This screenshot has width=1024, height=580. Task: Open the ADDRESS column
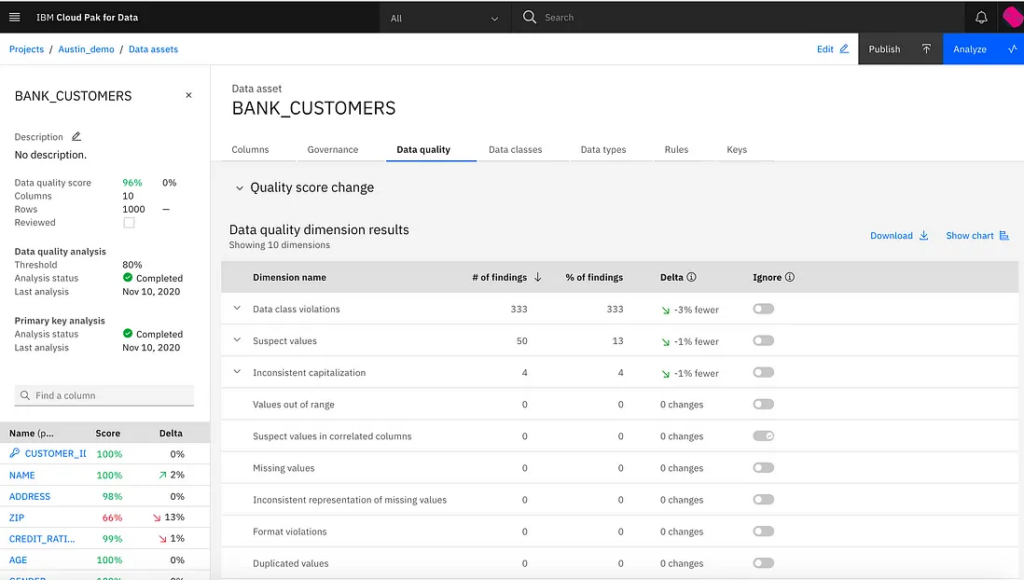click(x=29, y=496)
